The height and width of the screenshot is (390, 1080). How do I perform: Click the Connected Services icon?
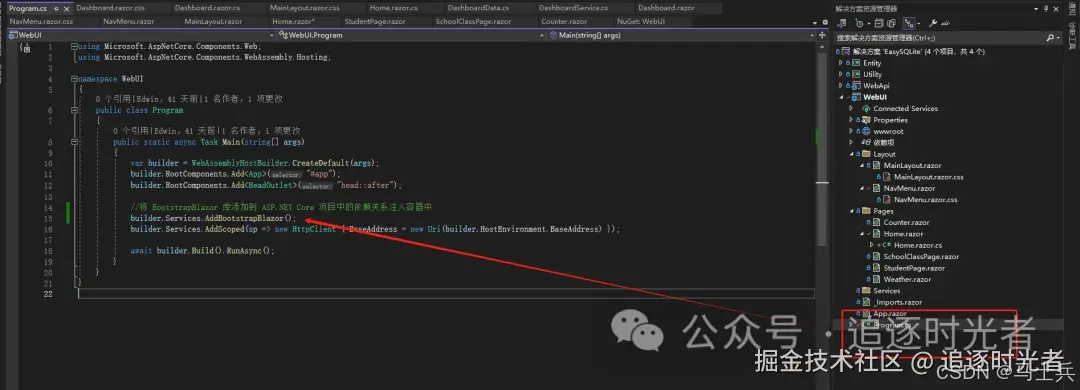point(866,108)
